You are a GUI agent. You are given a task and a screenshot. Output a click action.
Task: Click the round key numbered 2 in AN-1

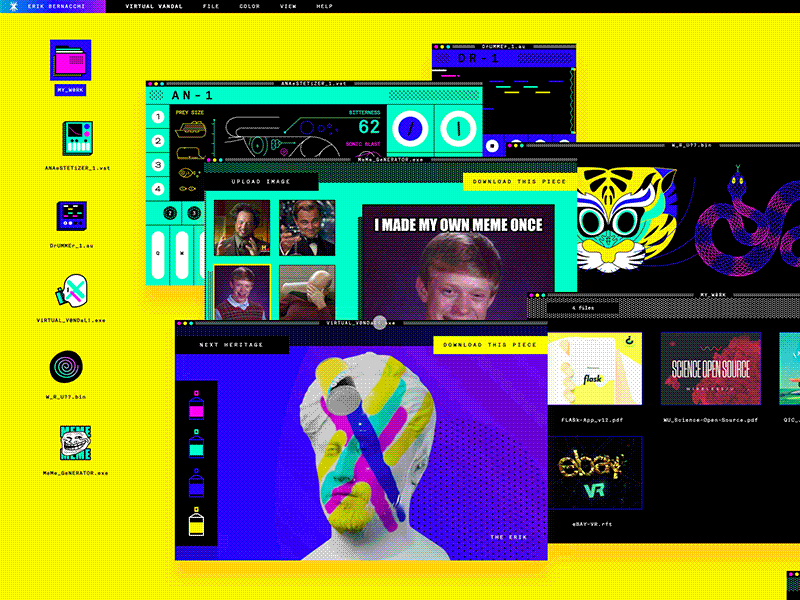coord(170,213)
